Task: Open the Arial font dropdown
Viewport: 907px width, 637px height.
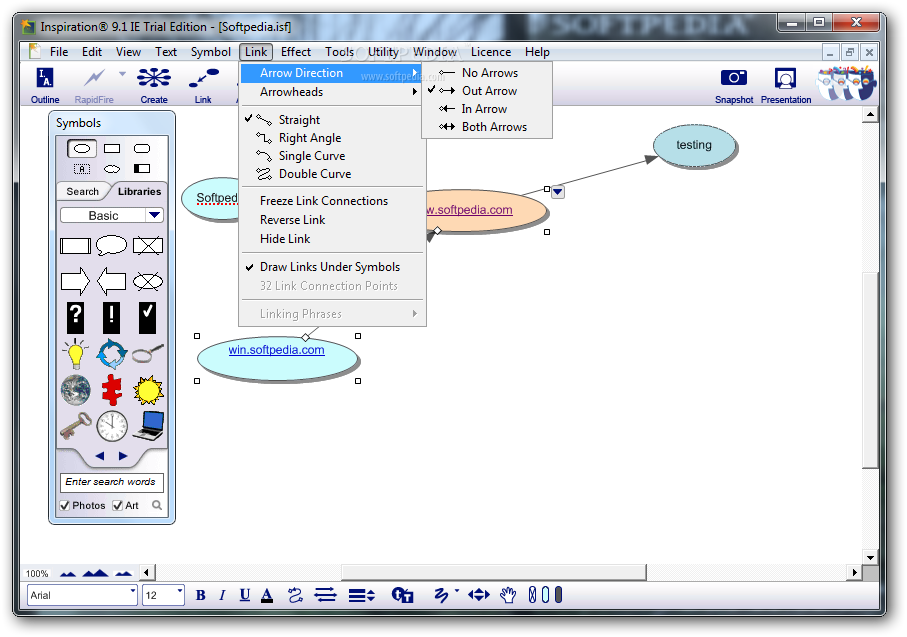Action: [x=132, y=591]
